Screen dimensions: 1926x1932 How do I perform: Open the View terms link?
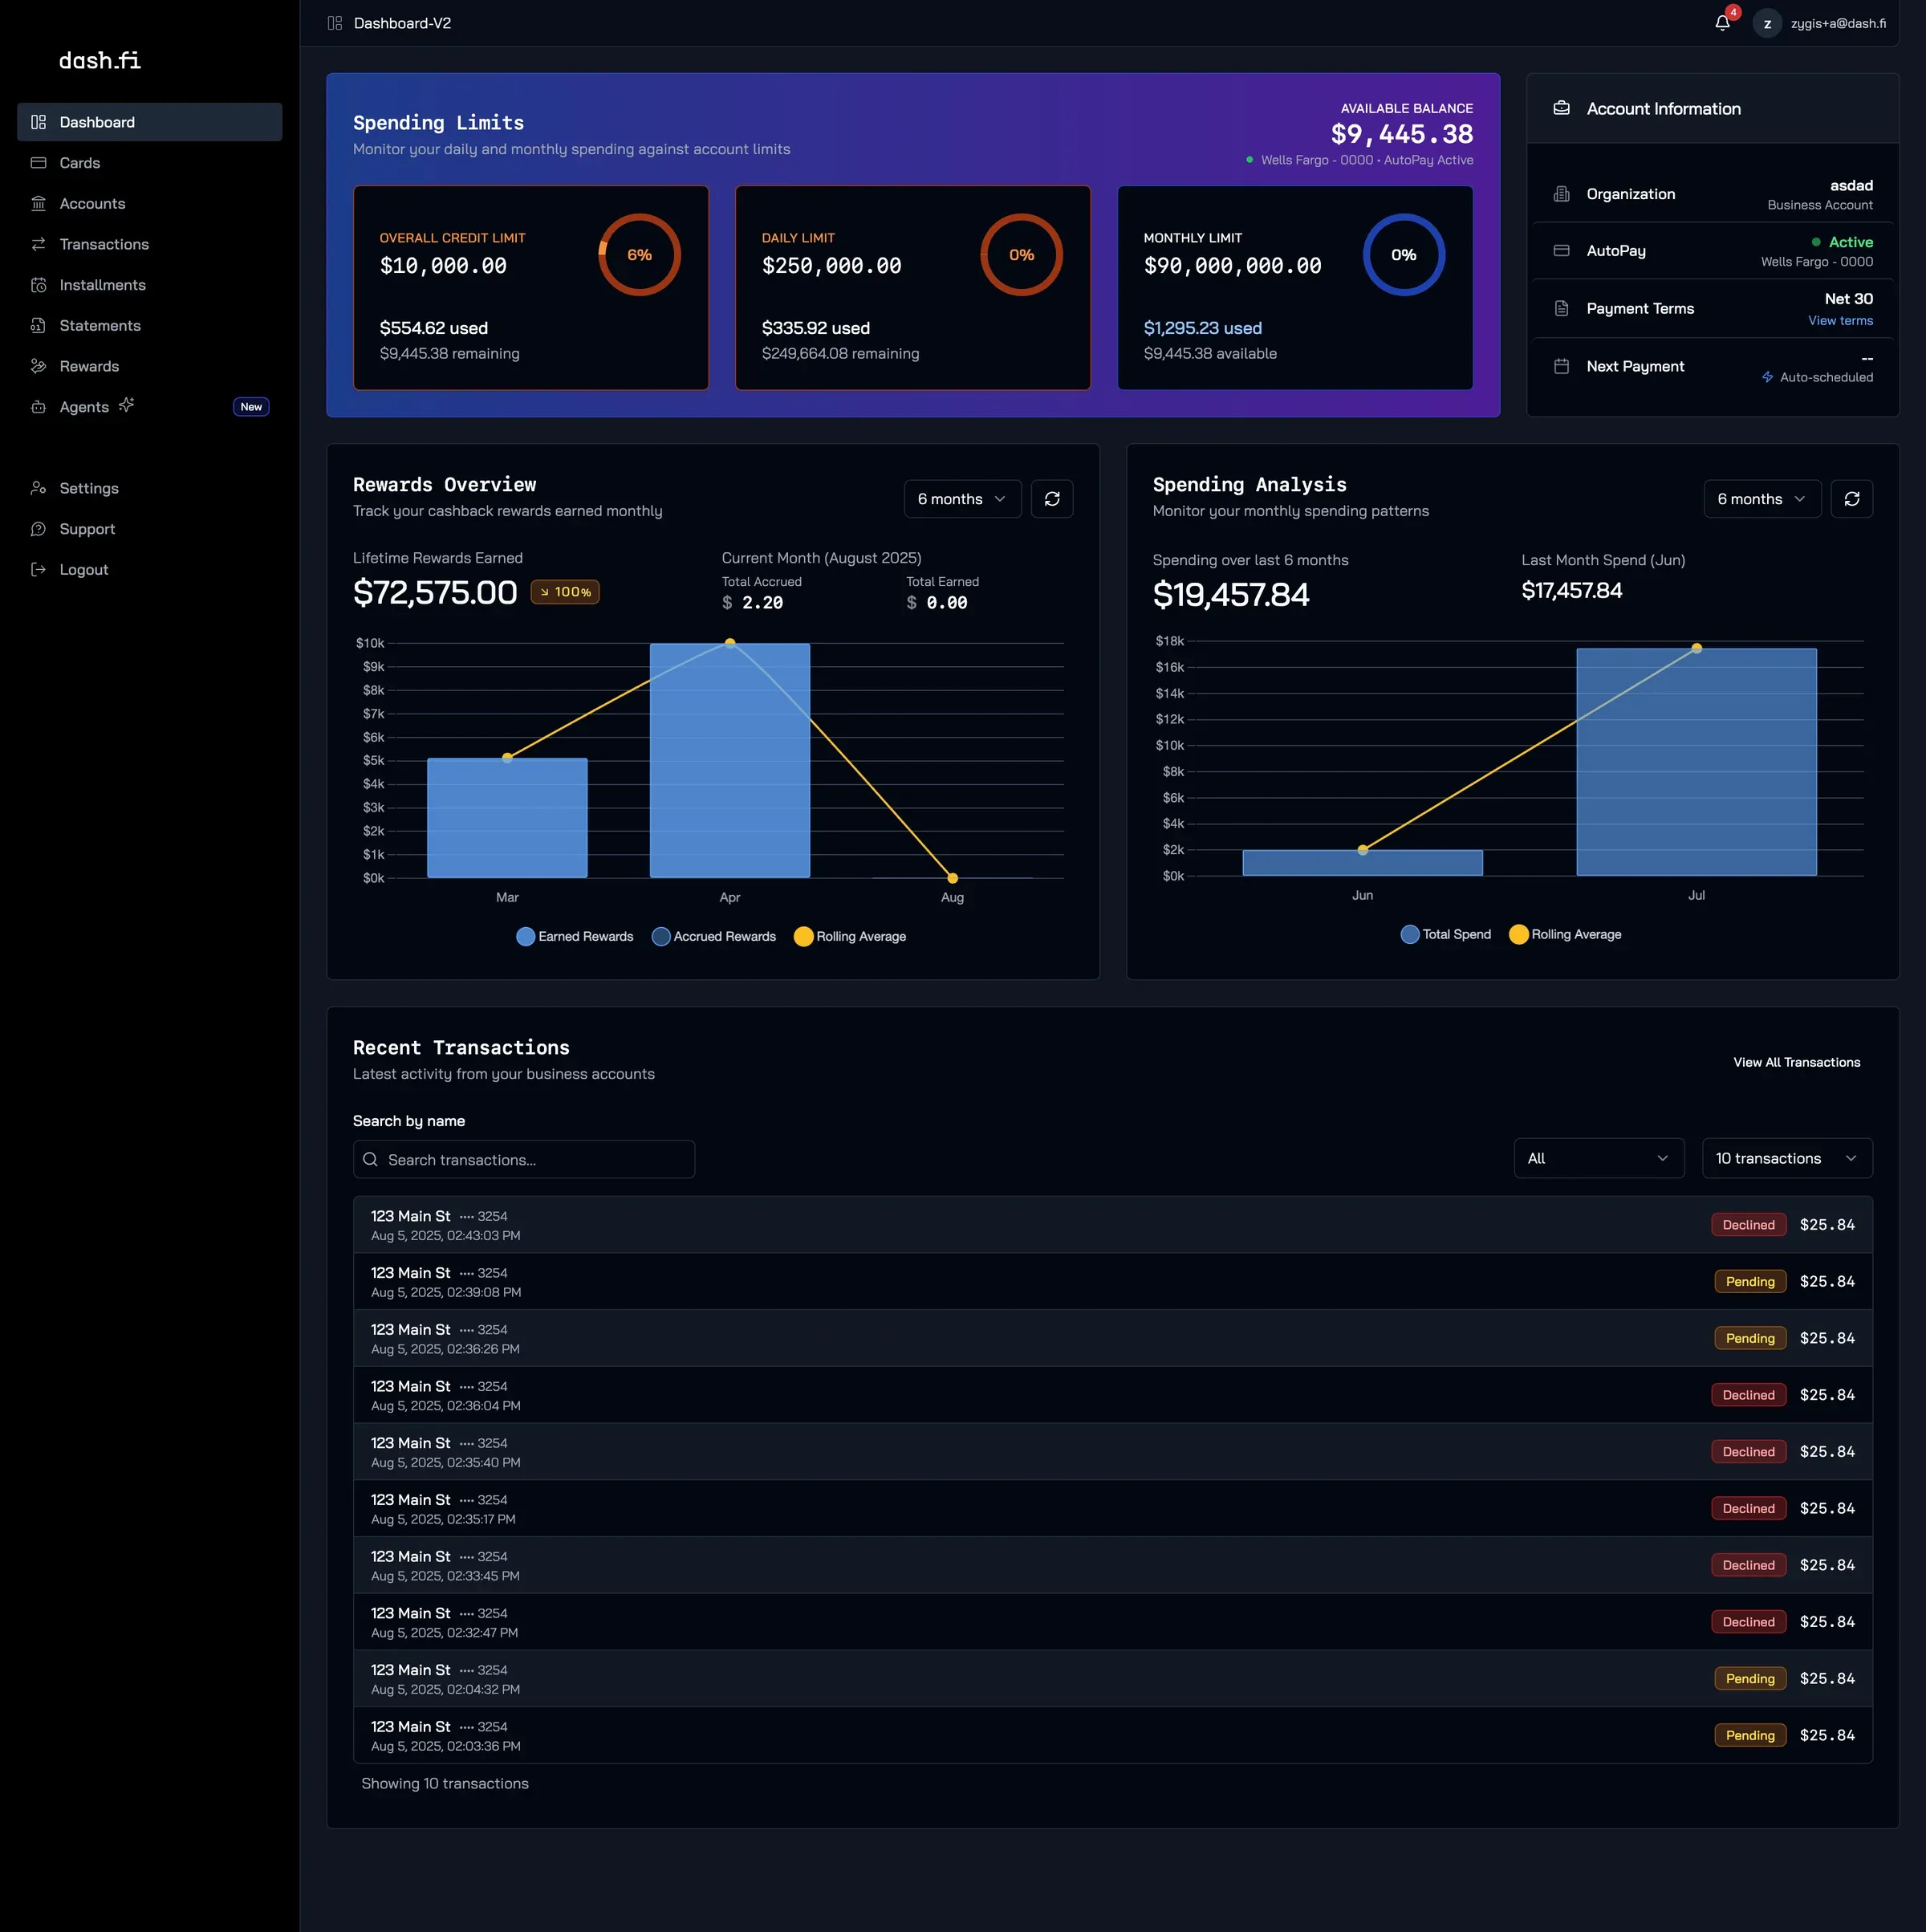pos(1840,321)
